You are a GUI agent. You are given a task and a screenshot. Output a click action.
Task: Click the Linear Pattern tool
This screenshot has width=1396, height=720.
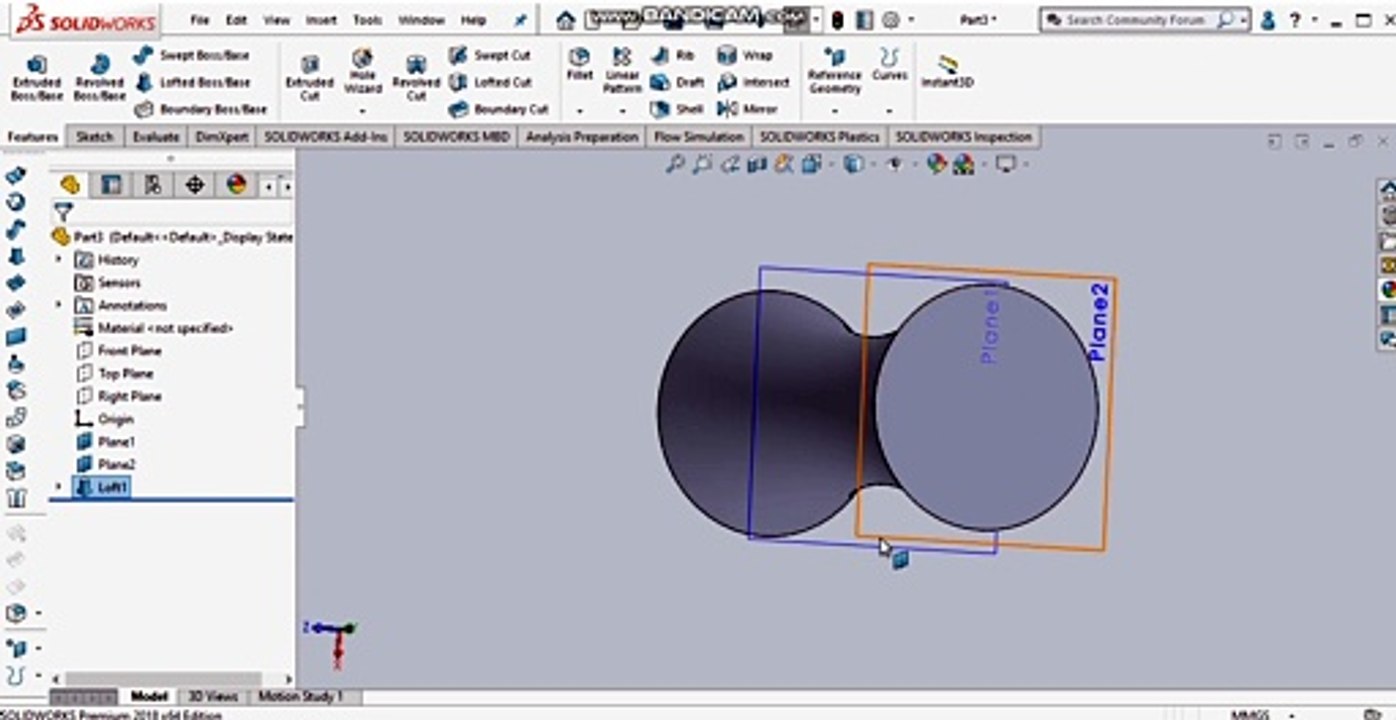pyautogui.click(x=622, y=70)
